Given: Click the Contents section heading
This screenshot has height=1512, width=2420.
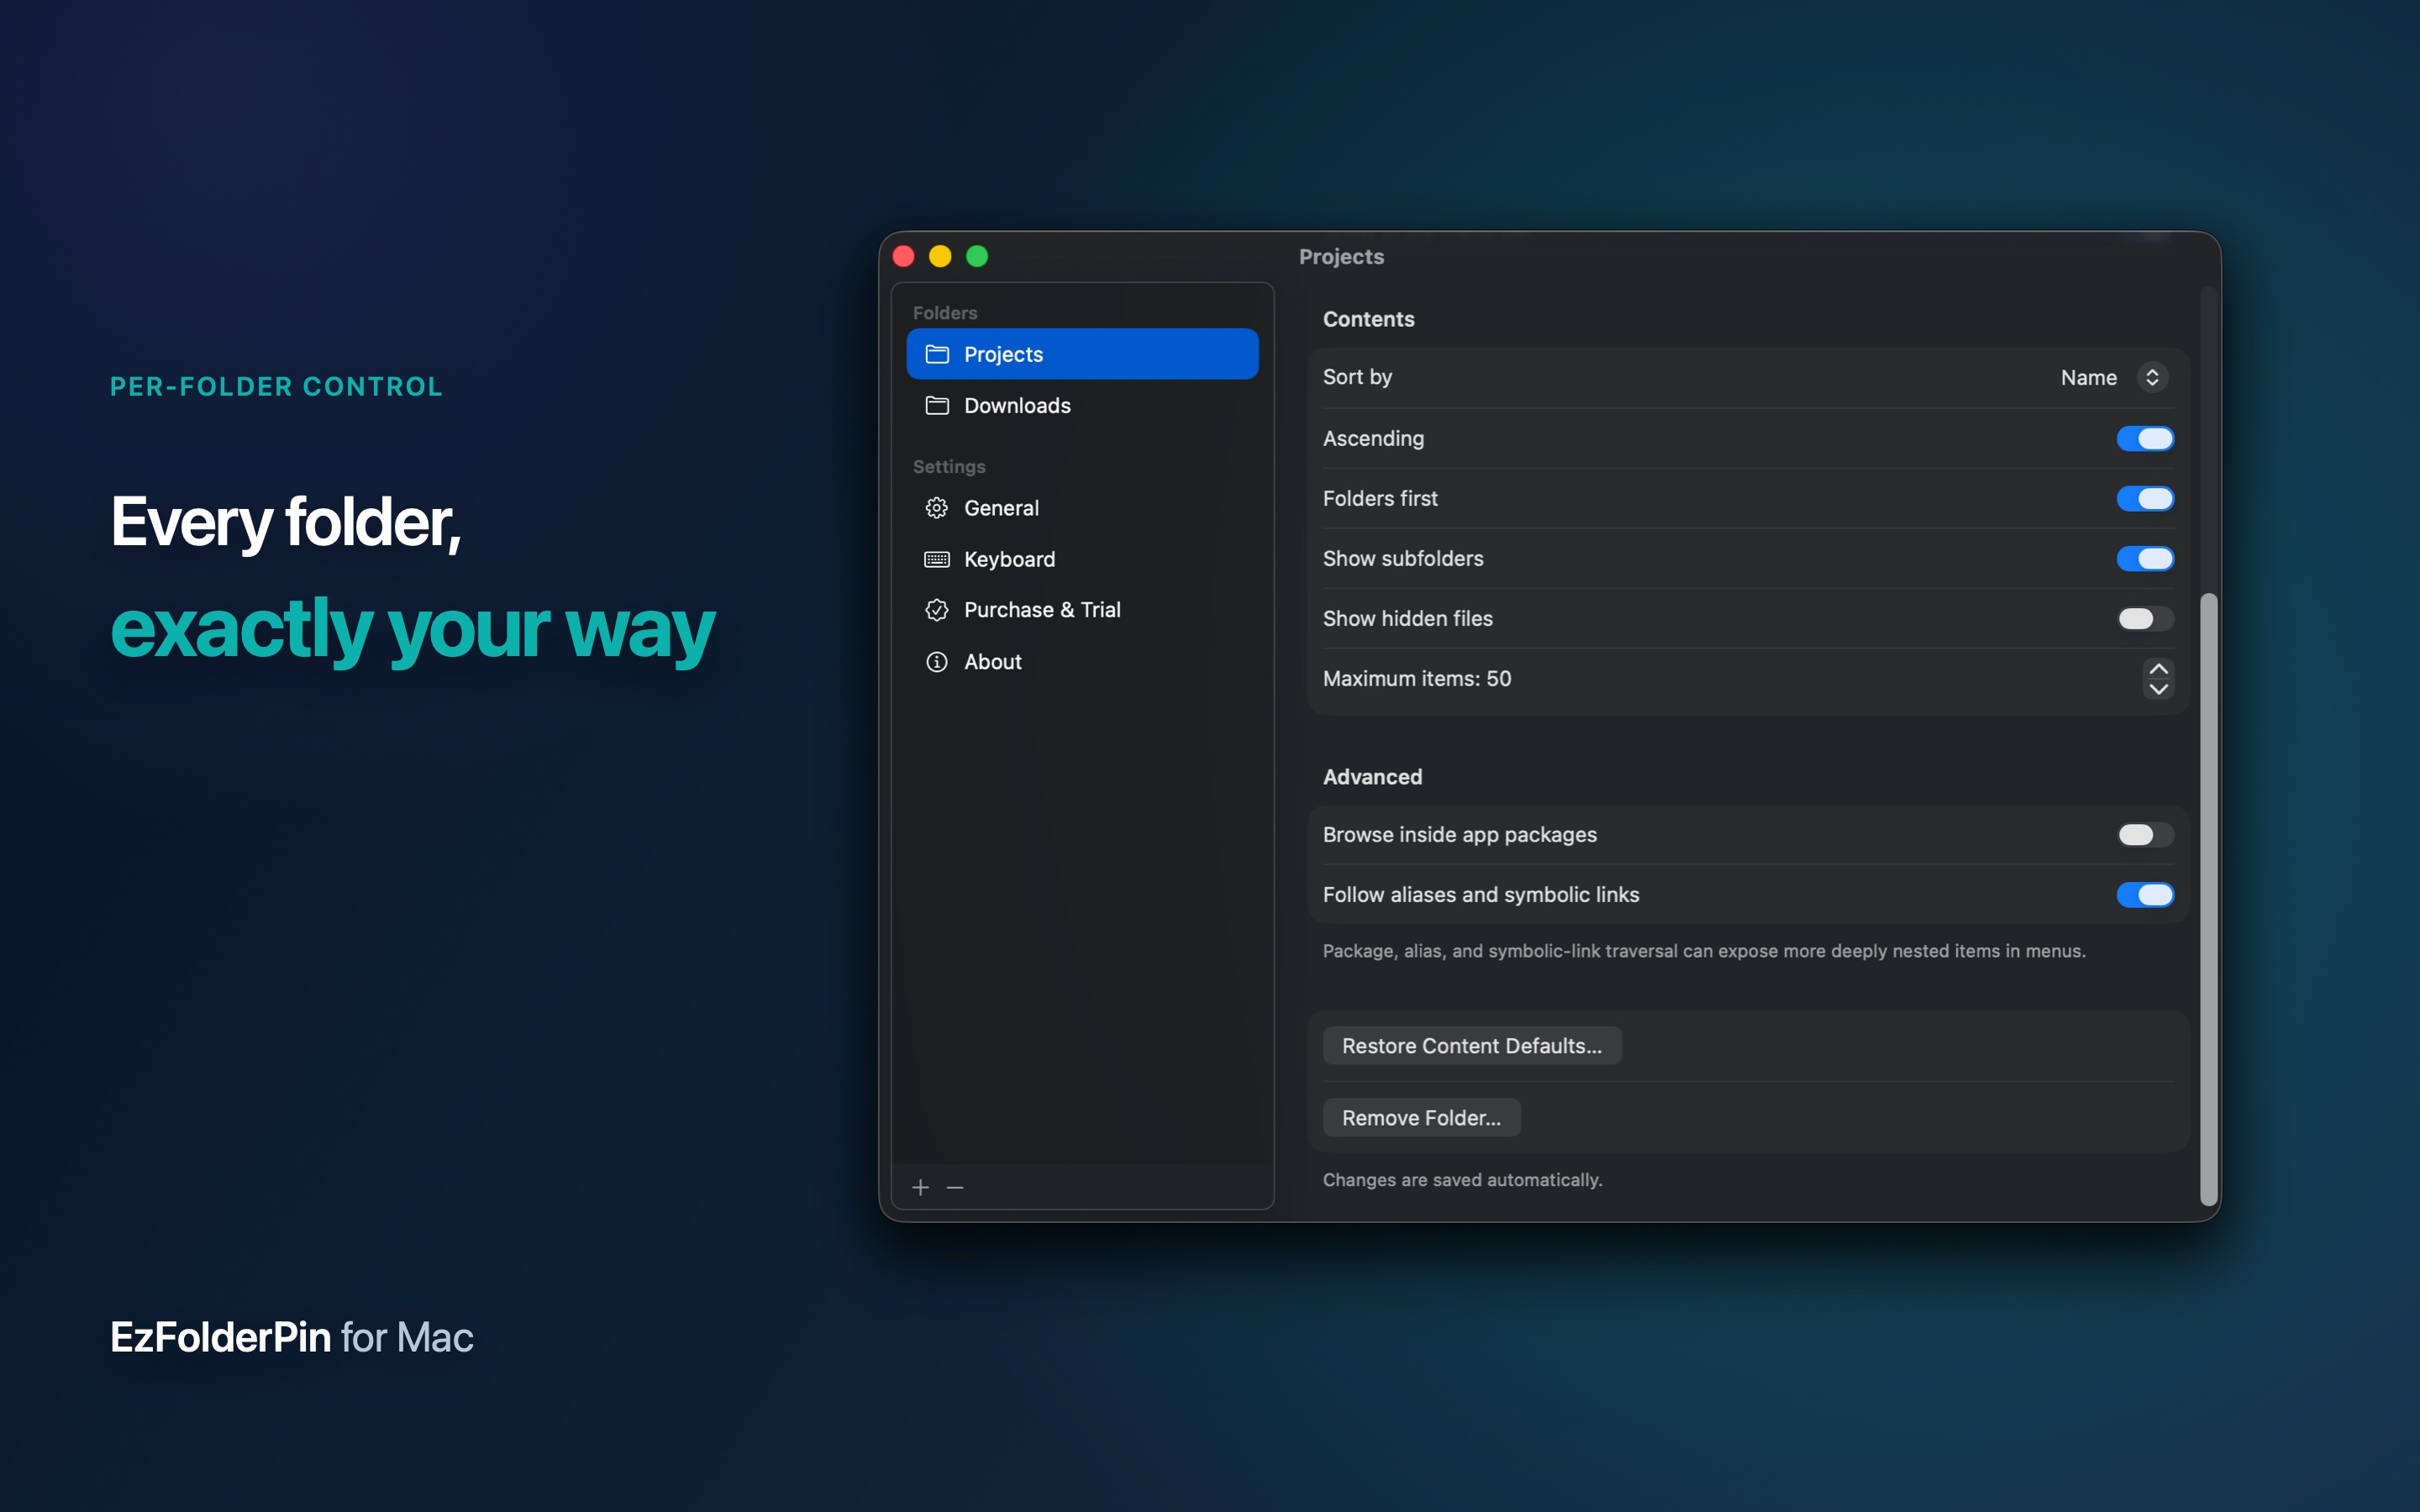Looking at the screenshot, I should pos(1368,319).
